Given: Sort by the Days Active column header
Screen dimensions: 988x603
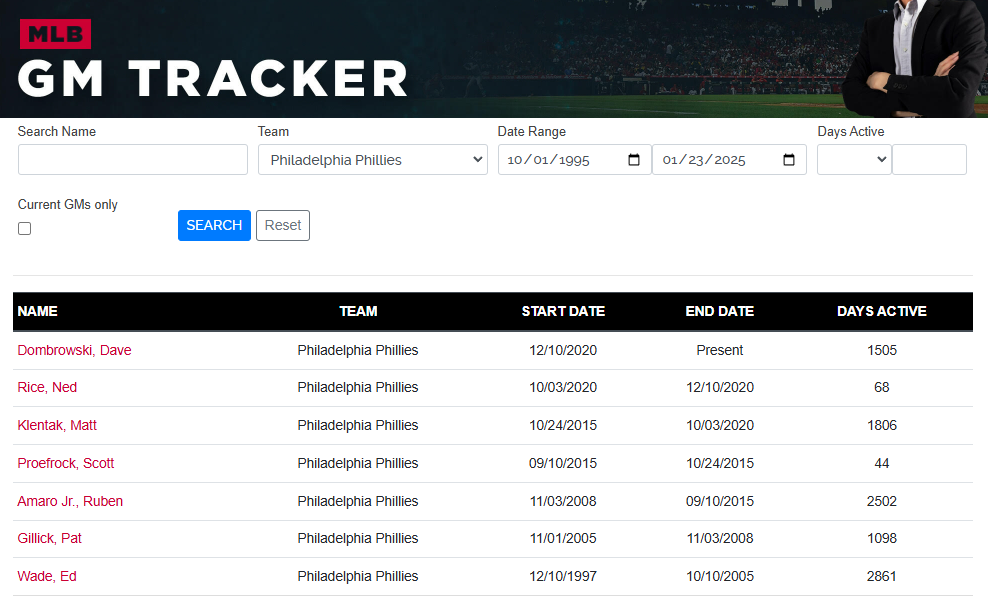Looking at the screenshot, I should point(881,311).
